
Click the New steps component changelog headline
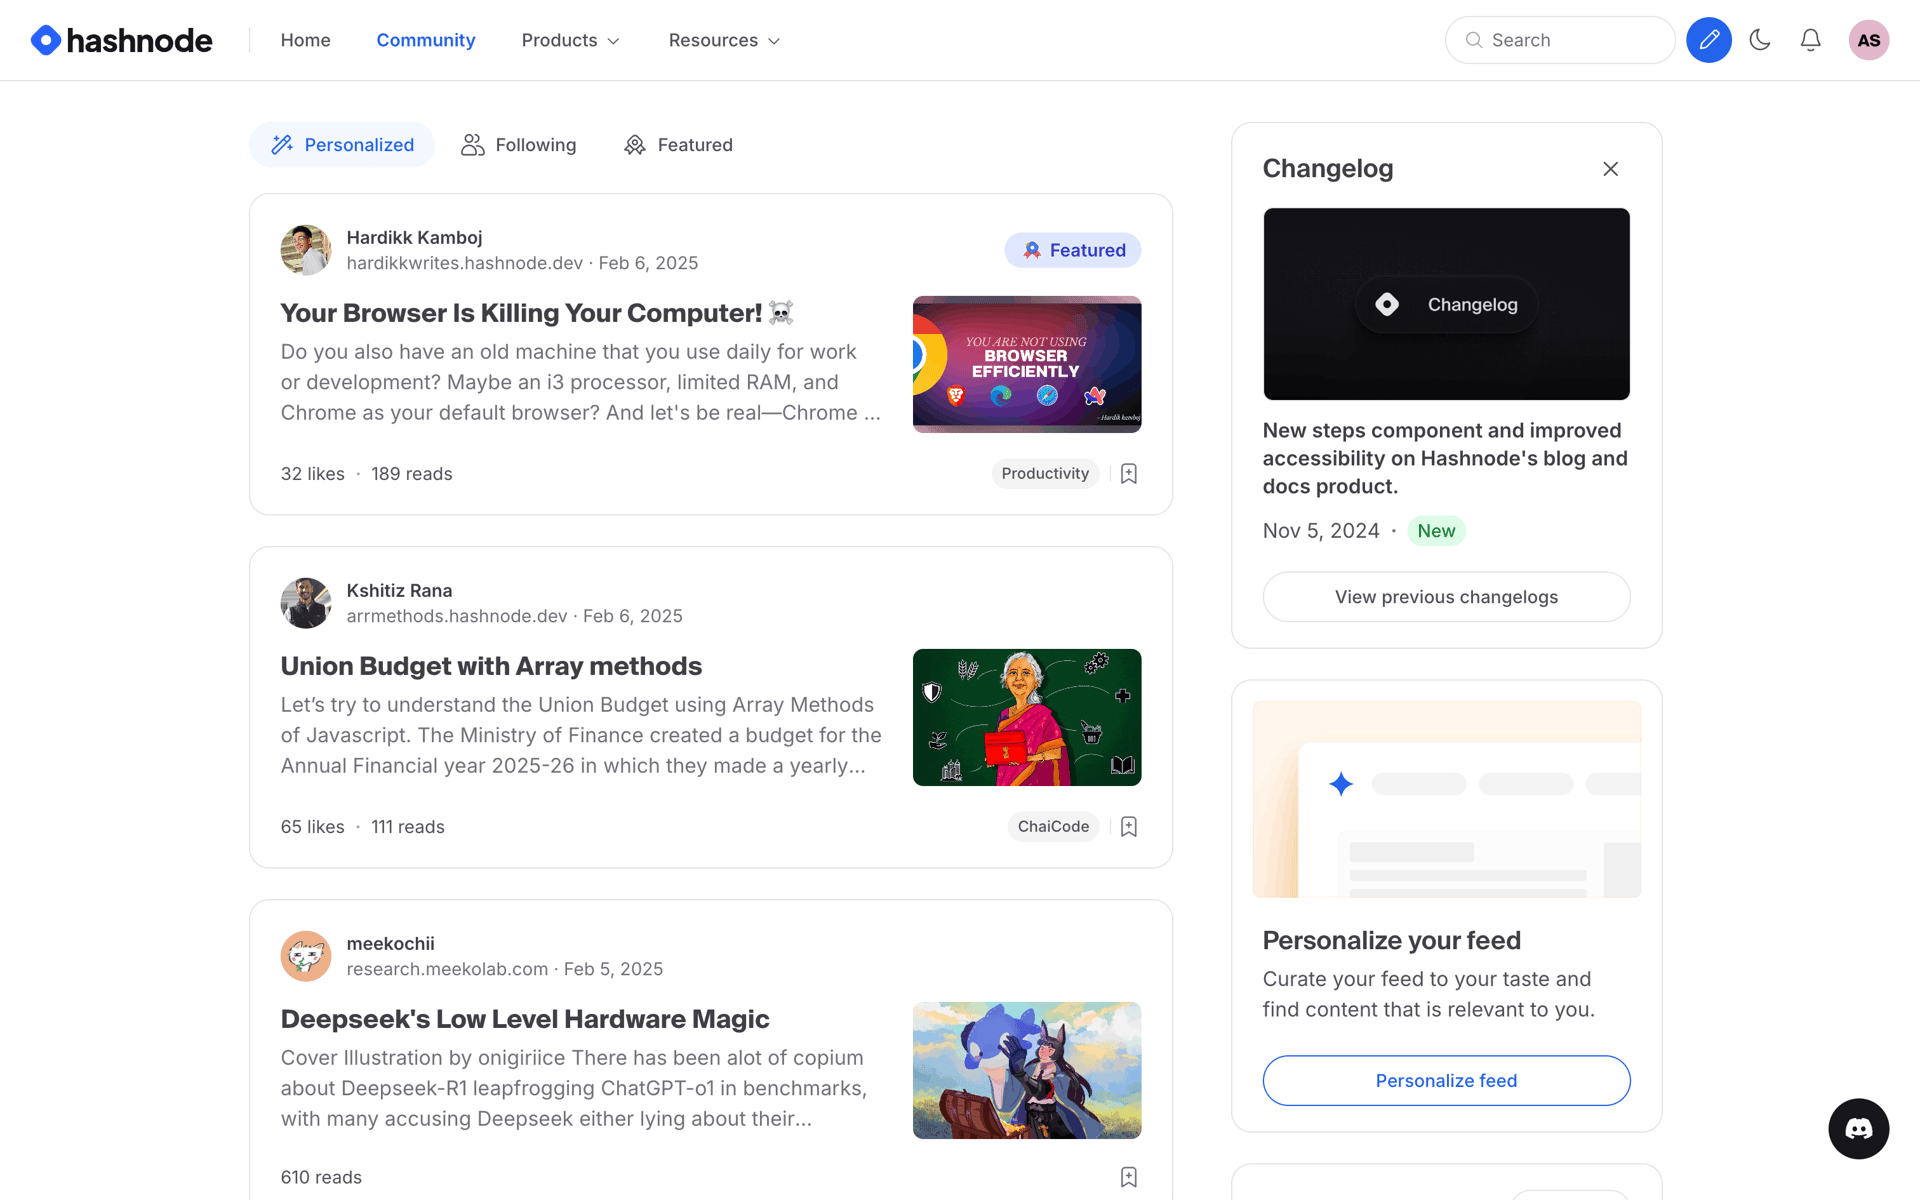1445,458
